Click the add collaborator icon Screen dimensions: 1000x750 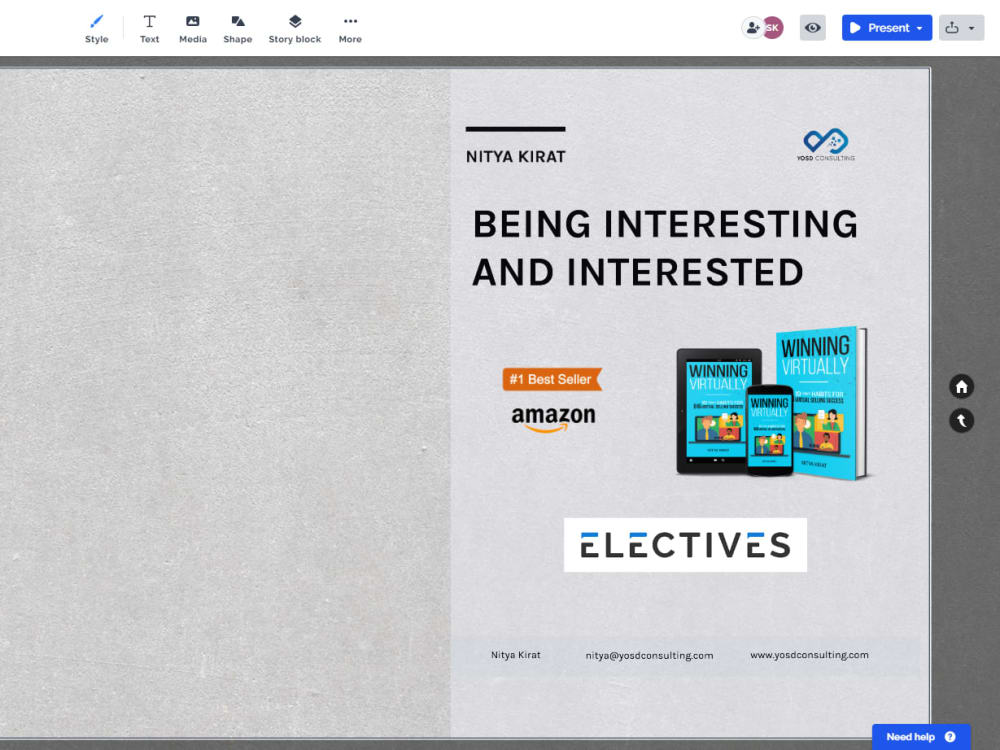click(753, 27)
